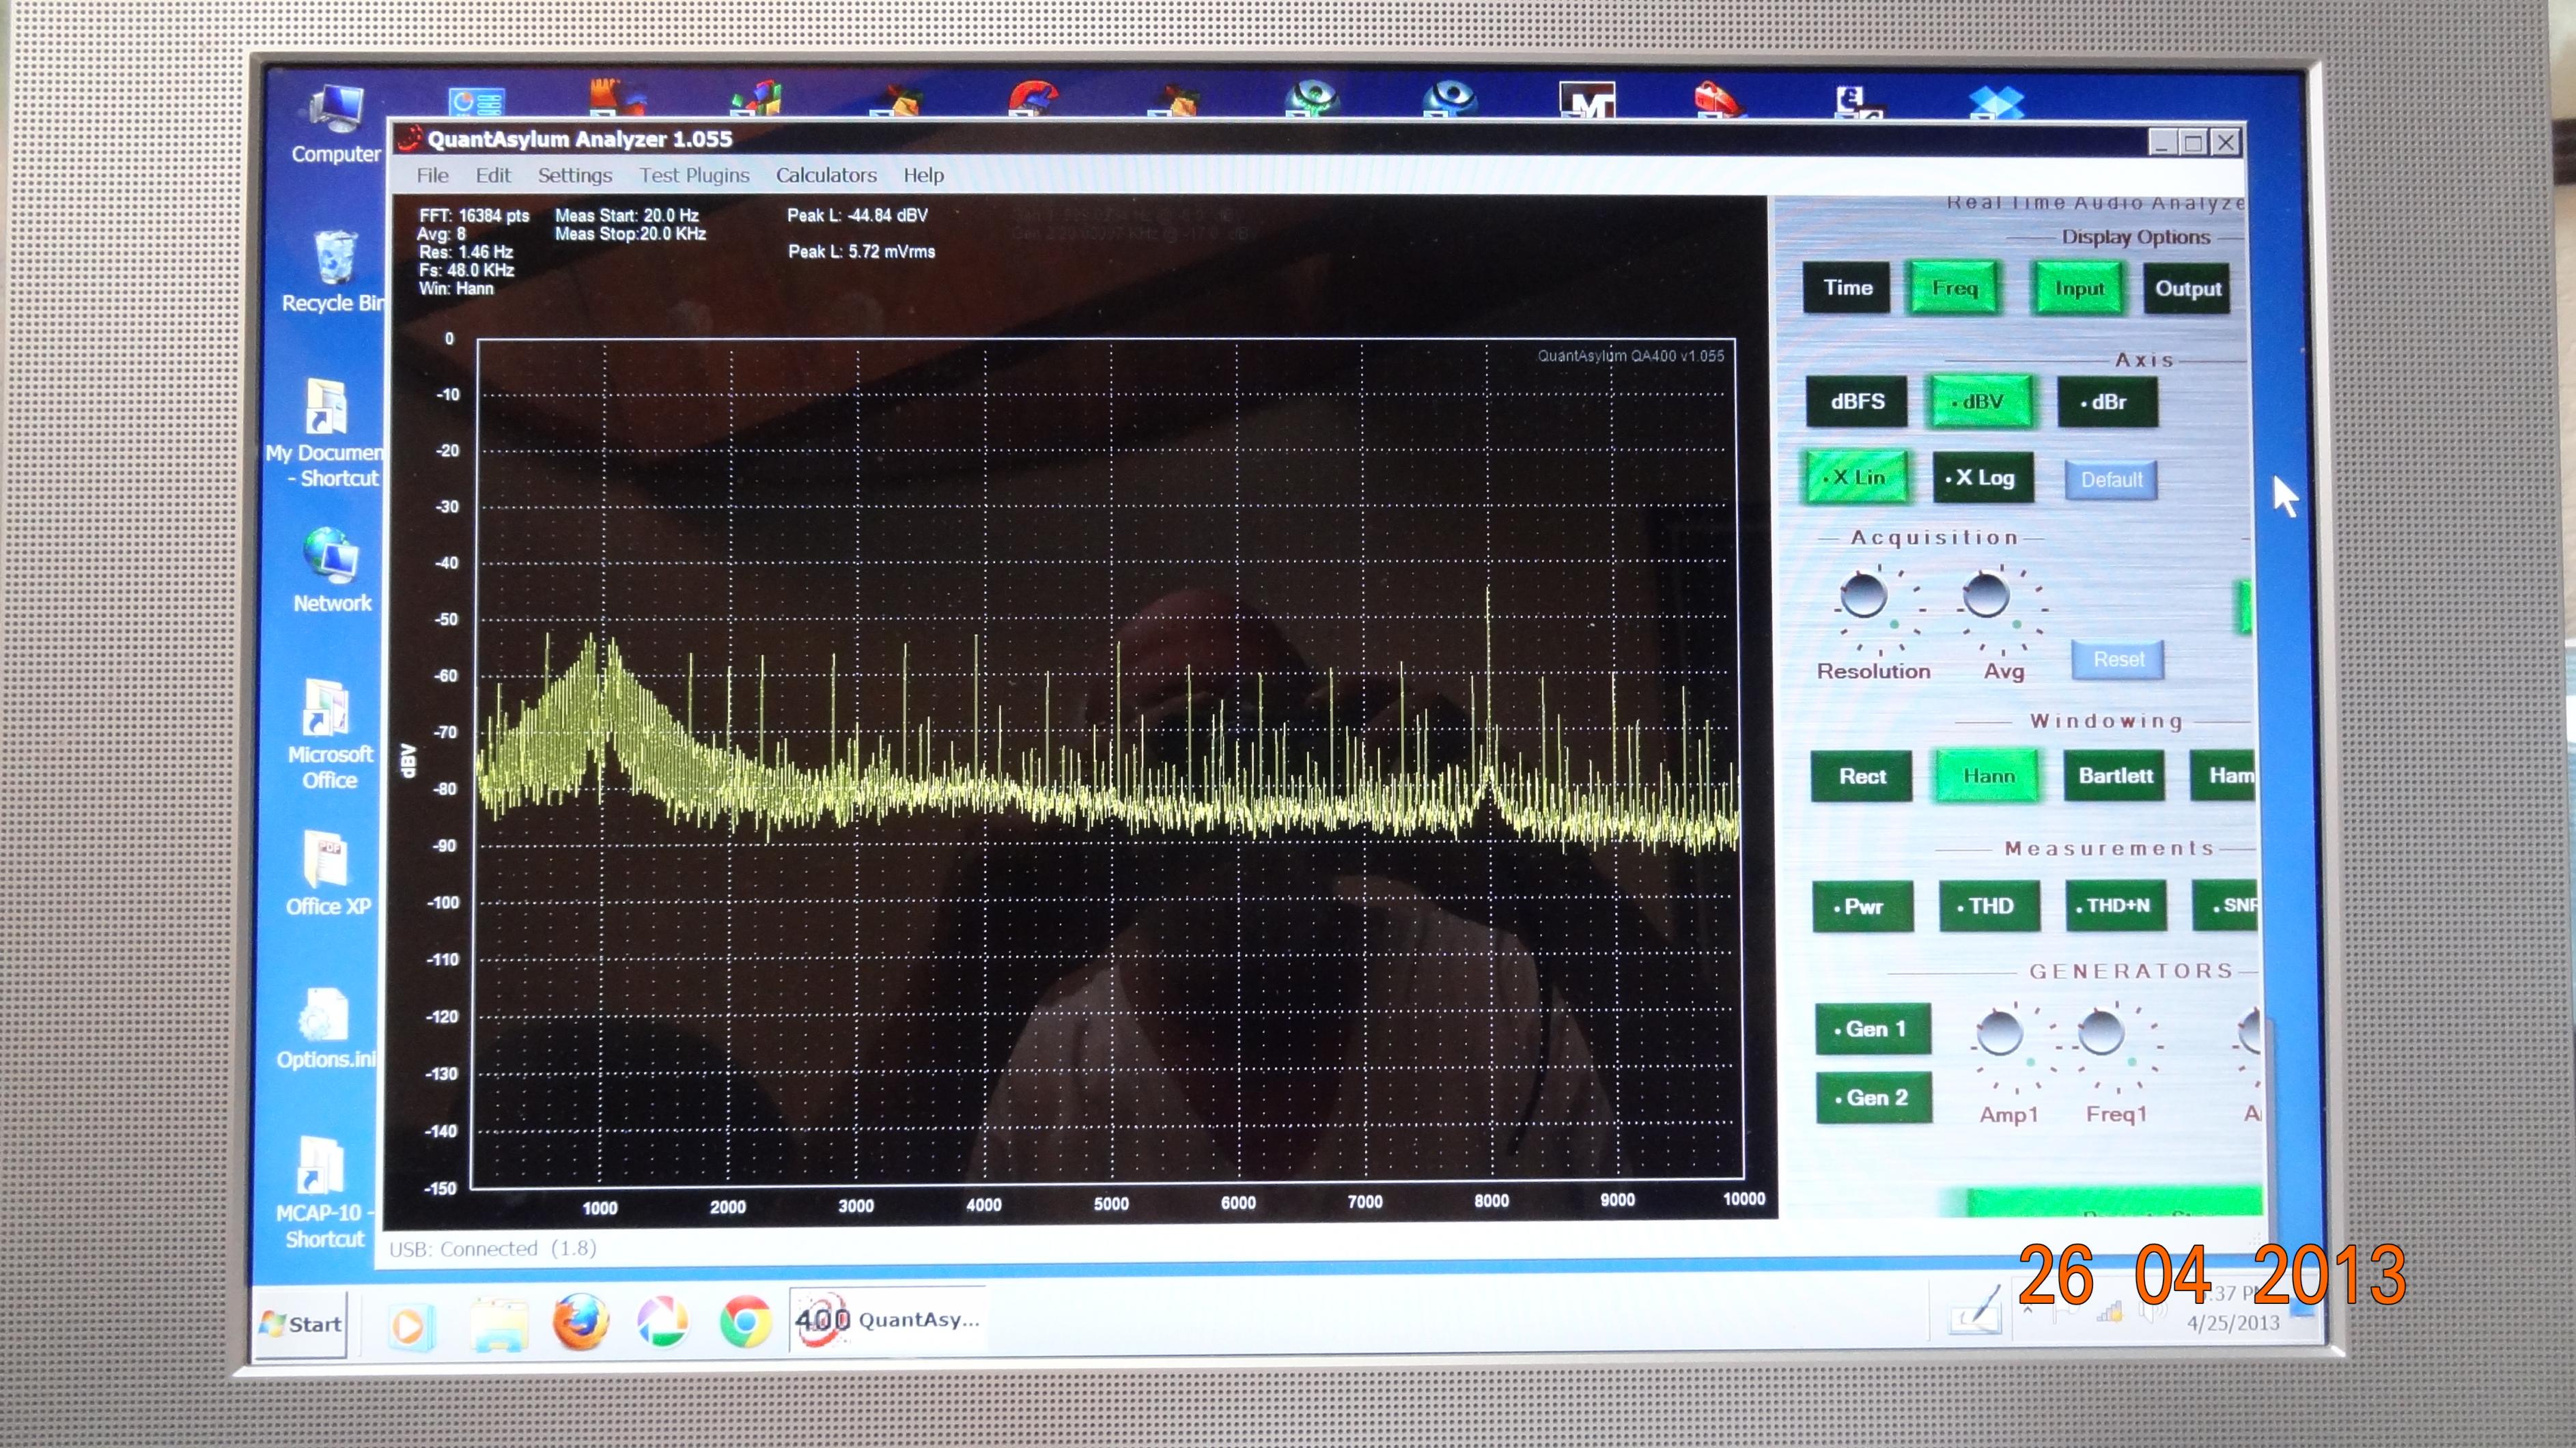Select the Rect window function
This screenshot has width=2576, height=1448.
coord(1861,776)
